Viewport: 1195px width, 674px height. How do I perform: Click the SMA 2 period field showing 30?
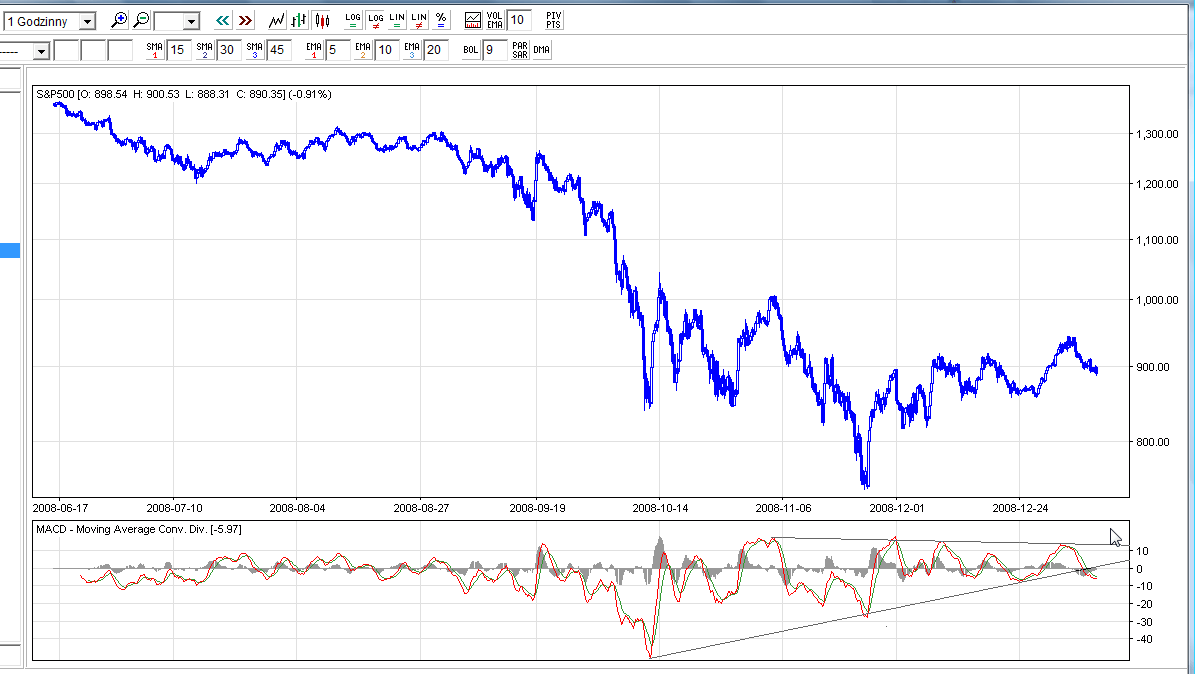tap(228, 50)
